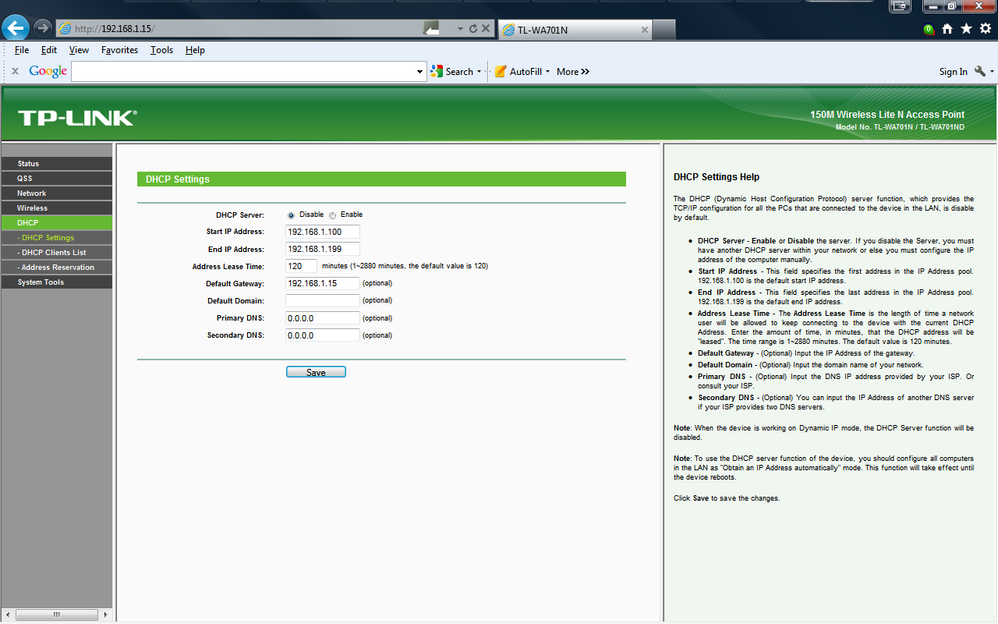
Task: Click Sign In on Google toolbar
Action: 953,71
